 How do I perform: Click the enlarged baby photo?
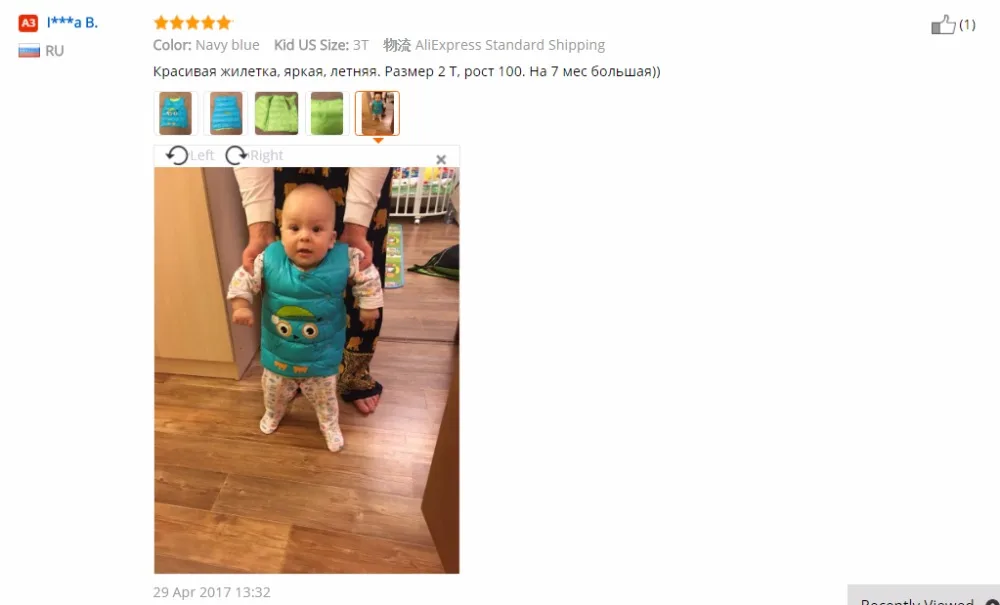[x=307, y=370]
